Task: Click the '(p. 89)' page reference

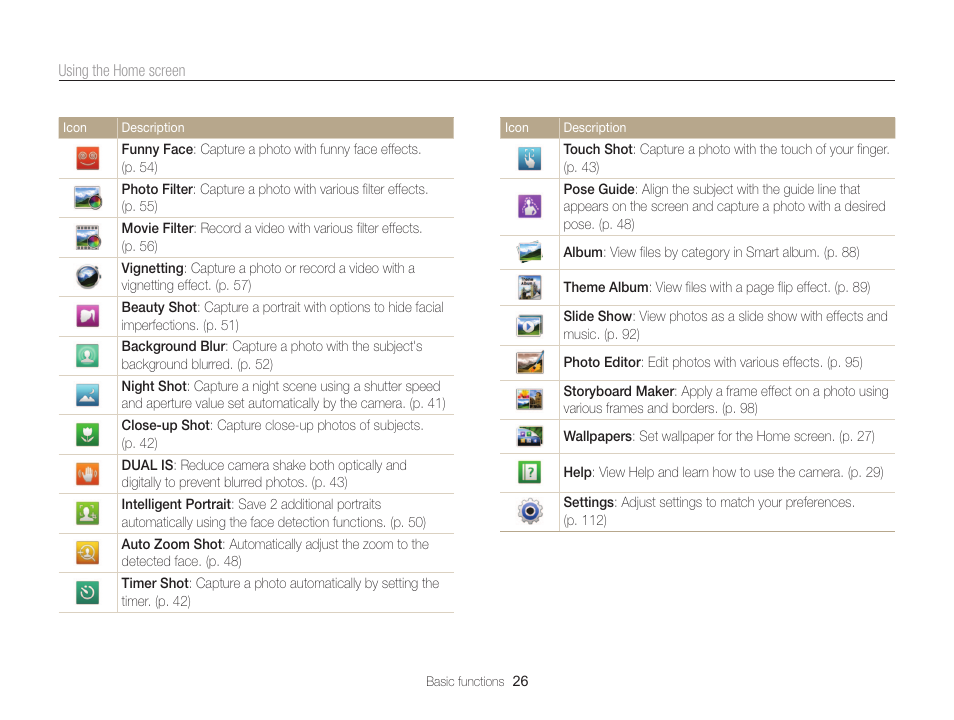Action: [x=852, y=287]
